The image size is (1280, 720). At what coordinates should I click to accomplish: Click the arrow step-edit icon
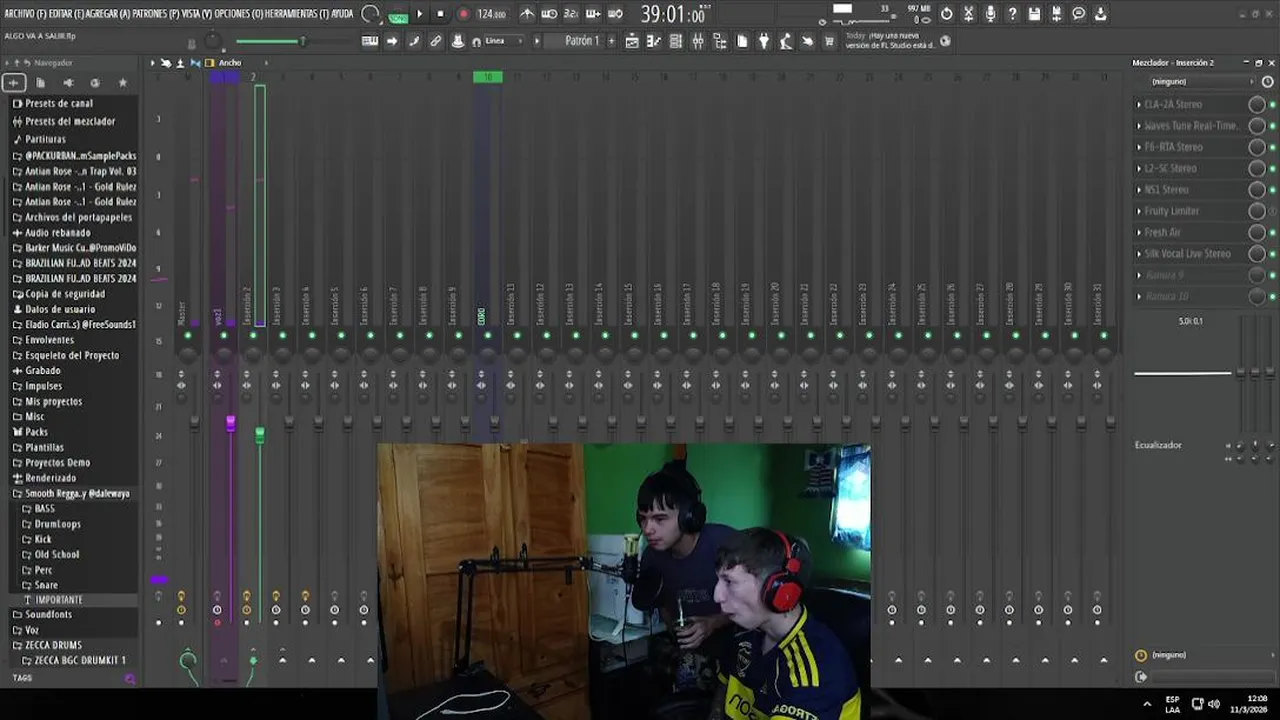pos(392,41)
